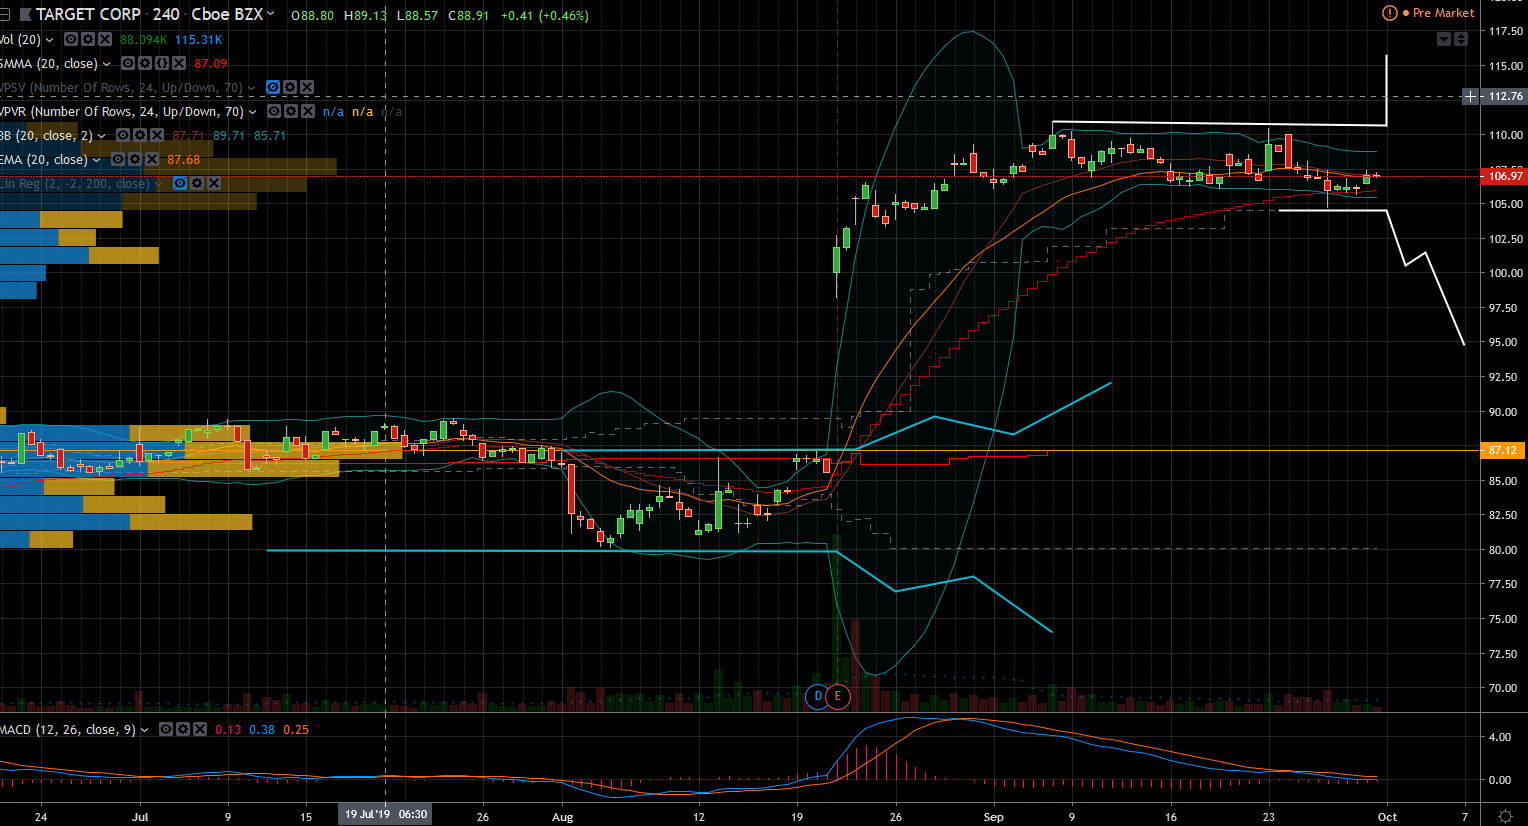View source code of the SMMA indicator
The width and height of the screenshot is (1528, 826).
(x=162, y=64)
